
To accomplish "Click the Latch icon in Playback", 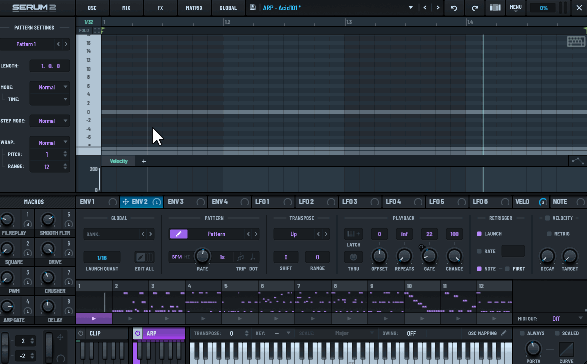I will 353,234.
